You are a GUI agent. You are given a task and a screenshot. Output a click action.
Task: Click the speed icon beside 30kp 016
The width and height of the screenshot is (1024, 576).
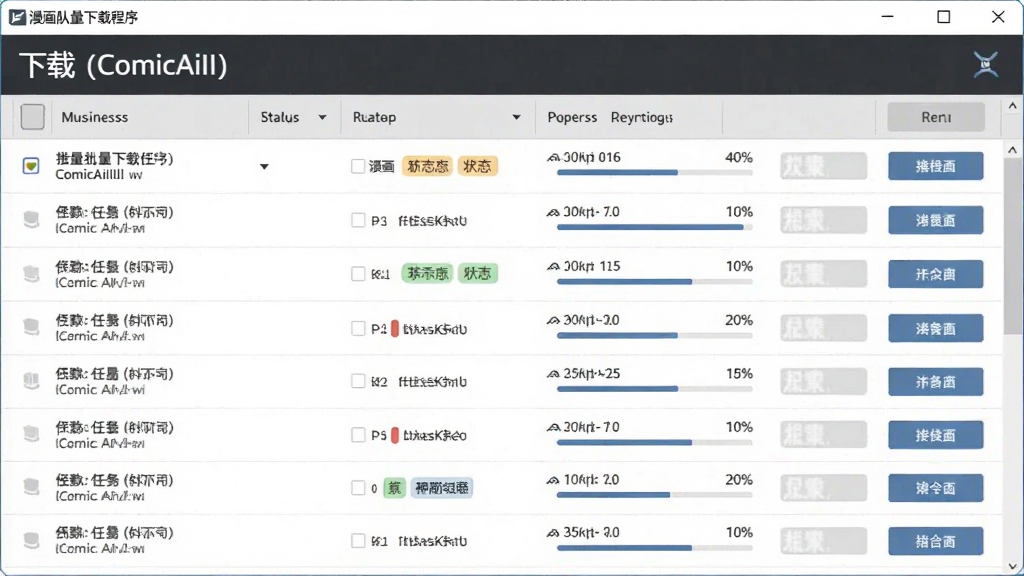pyautogui.click(x=554, y=157)
